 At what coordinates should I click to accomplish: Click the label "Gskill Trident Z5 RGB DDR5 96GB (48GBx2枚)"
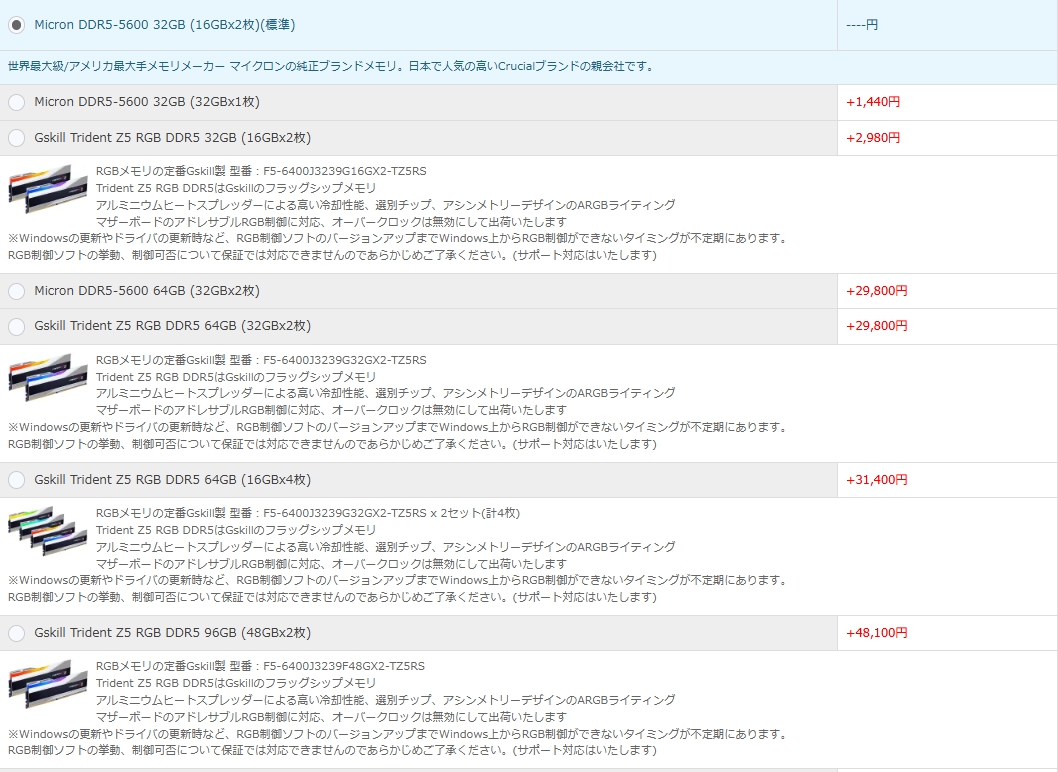[173, 633]
